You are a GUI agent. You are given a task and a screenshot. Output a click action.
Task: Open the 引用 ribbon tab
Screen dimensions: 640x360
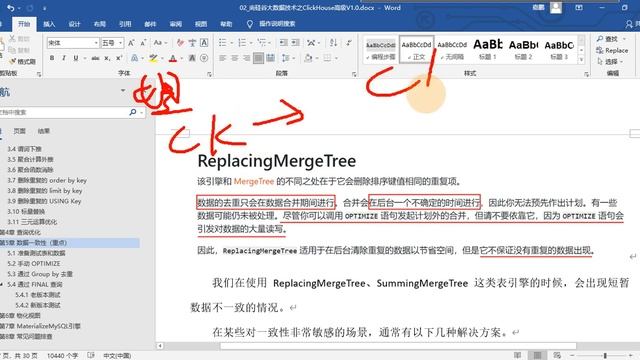click(x=125, y=24)
